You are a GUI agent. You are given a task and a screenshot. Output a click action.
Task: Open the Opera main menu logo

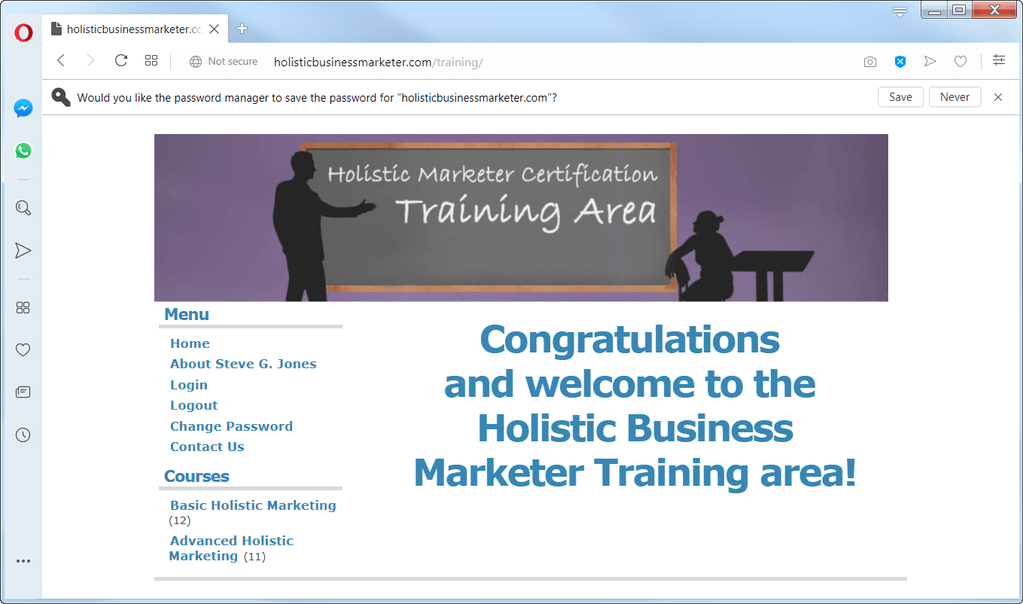pos(23,33)
